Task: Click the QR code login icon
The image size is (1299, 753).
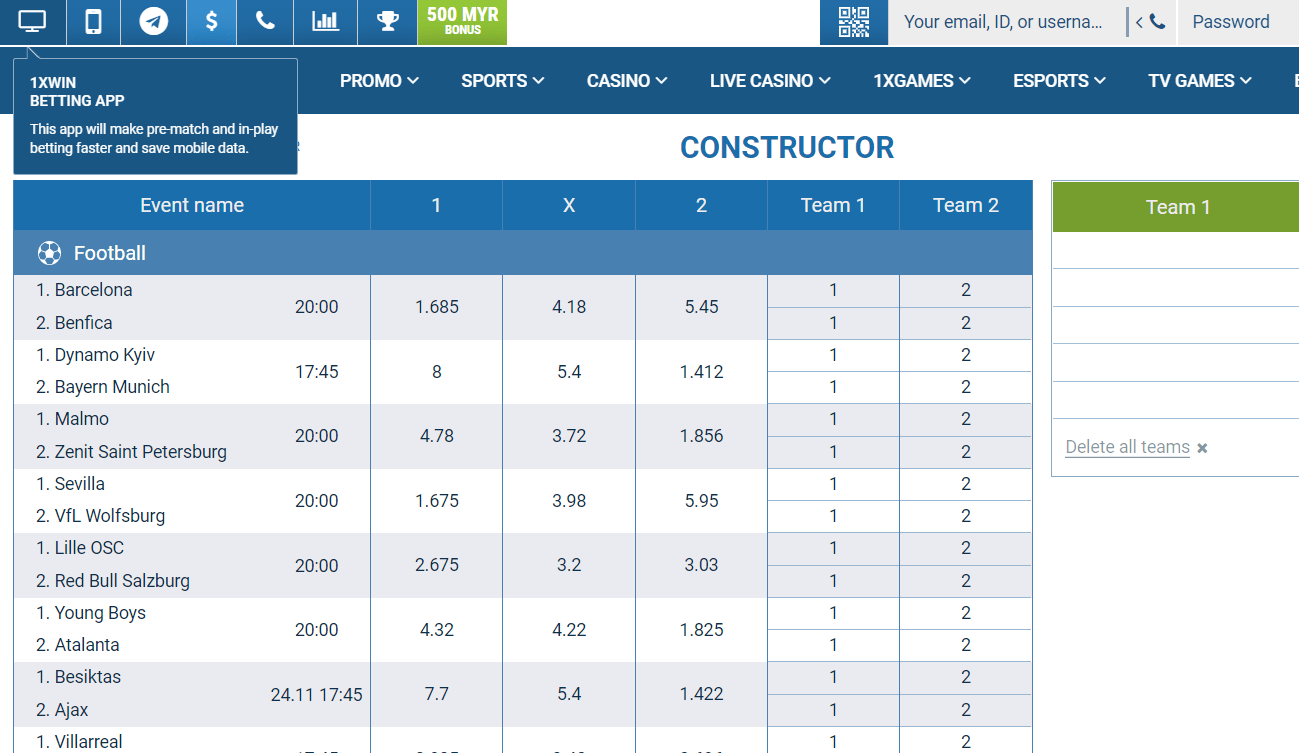Action: 854,22
